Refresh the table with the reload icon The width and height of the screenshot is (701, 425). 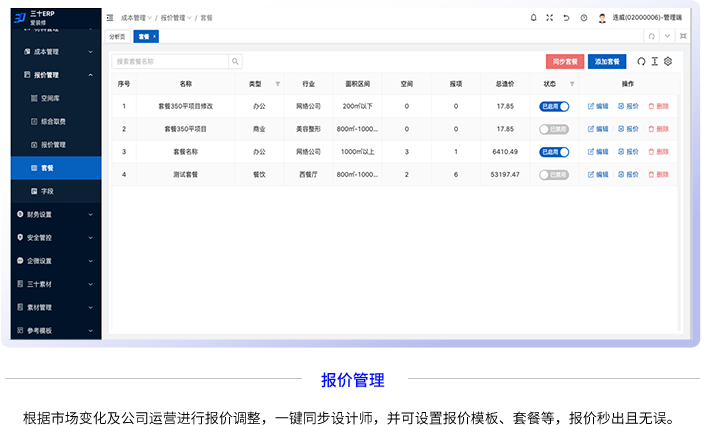641,61
